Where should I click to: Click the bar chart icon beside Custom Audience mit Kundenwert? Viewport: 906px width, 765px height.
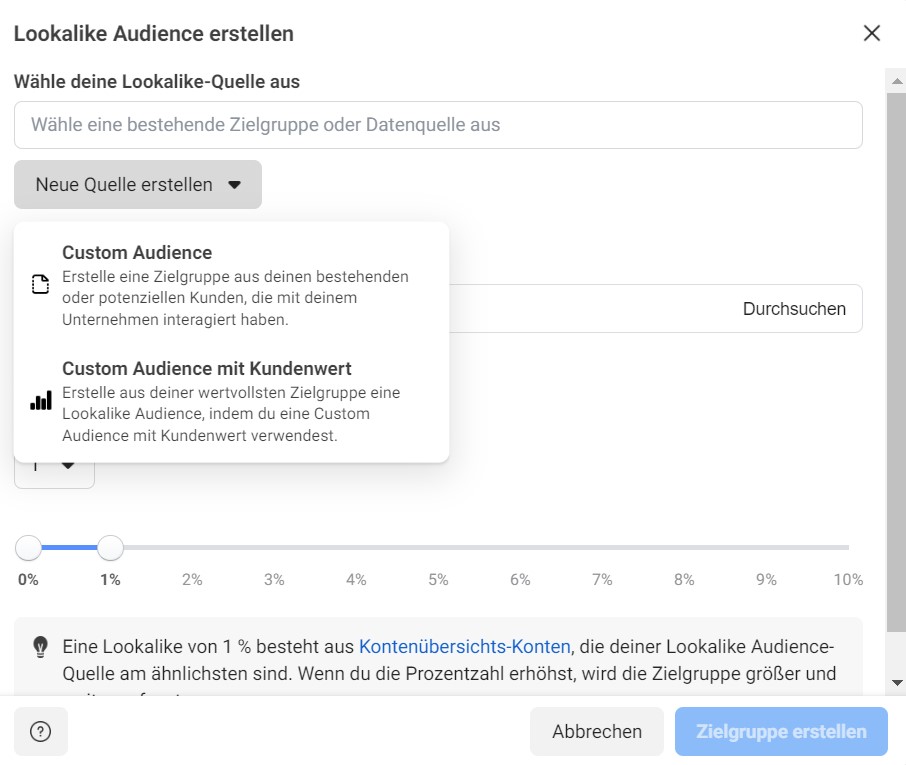coord(40,399)
